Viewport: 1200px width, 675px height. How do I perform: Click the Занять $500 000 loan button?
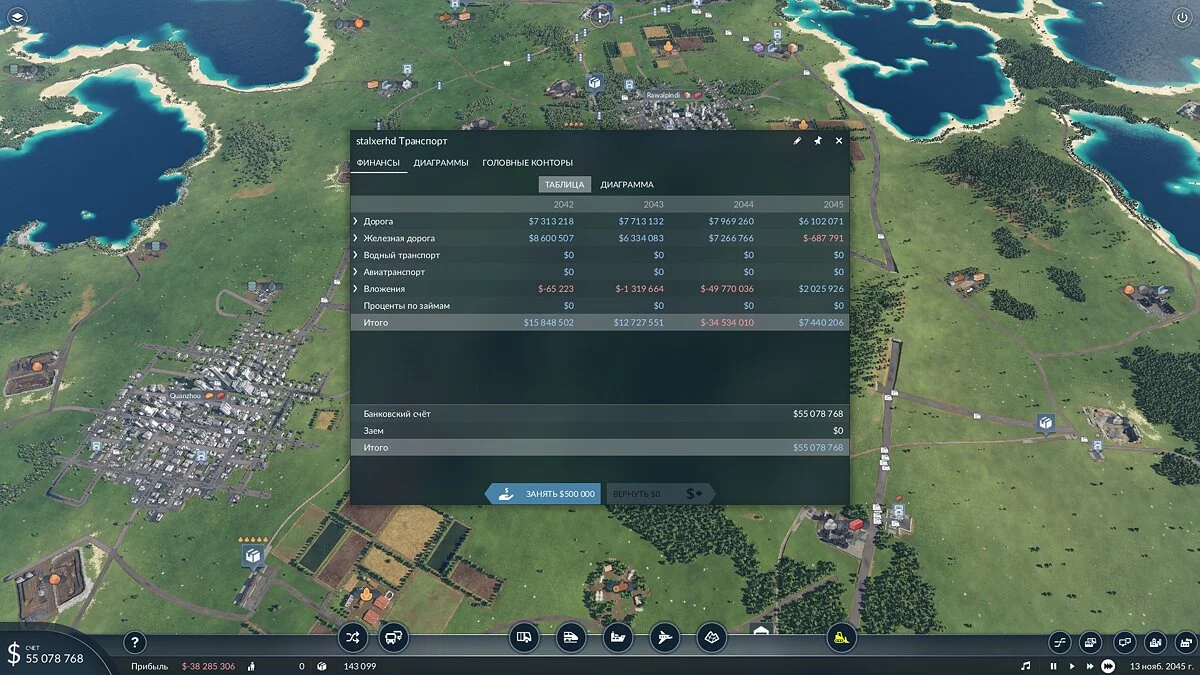[x=544, y=494]
